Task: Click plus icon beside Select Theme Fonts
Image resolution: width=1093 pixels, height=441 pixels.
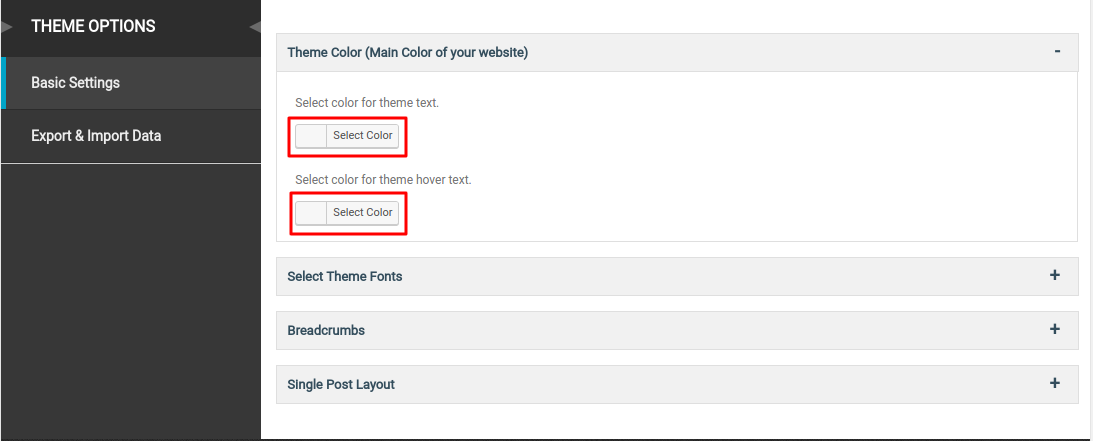Action: [1055, 275]
